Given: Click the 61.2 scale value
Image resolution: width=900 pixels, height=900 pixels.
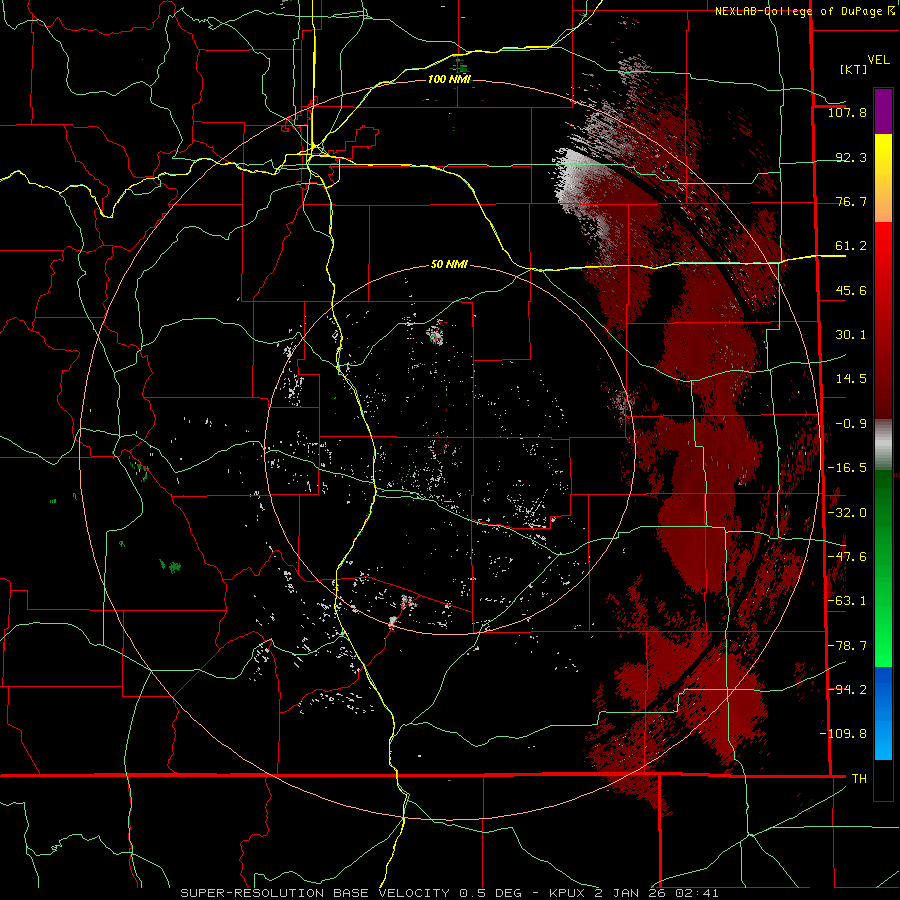Looking at the screenshot, I should [851, 246].
